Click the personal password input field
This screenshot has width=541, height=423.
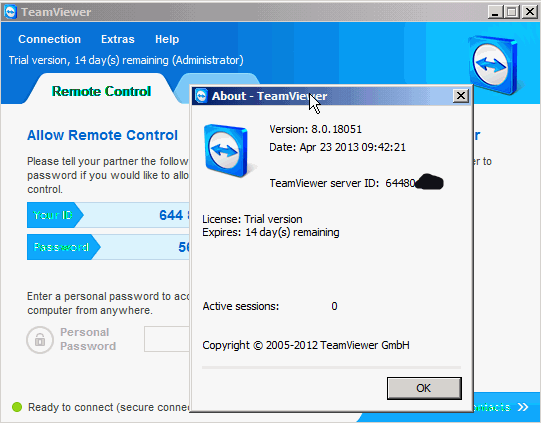167,339
